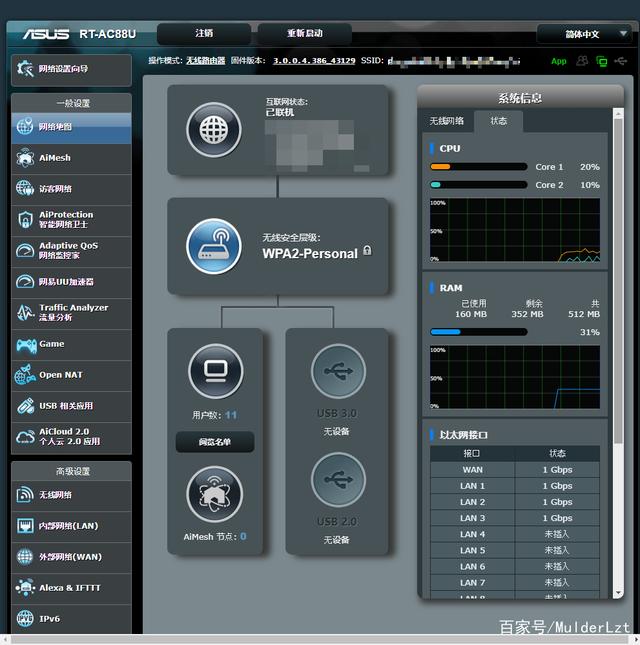Click the RAM usage graph
This screenshot has height=645, width=640.
(515, 377)
